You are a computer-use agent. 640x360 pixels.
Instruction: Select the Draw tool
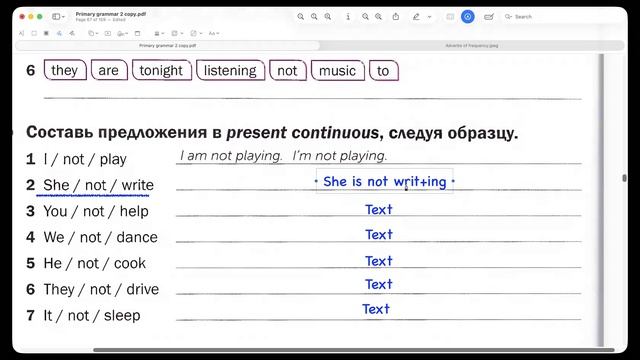(72, 33)
